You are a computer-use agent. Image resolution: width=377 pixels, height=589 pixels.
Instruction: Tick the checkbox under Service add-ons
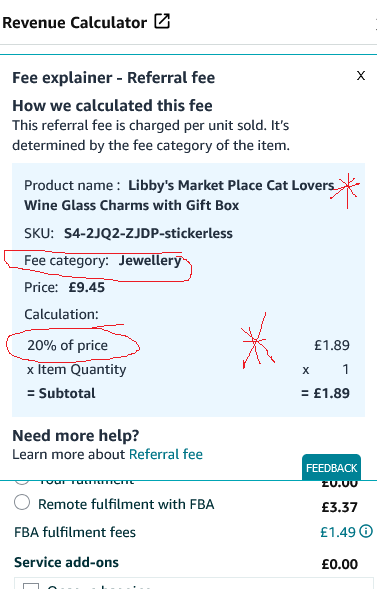point(31,586)
